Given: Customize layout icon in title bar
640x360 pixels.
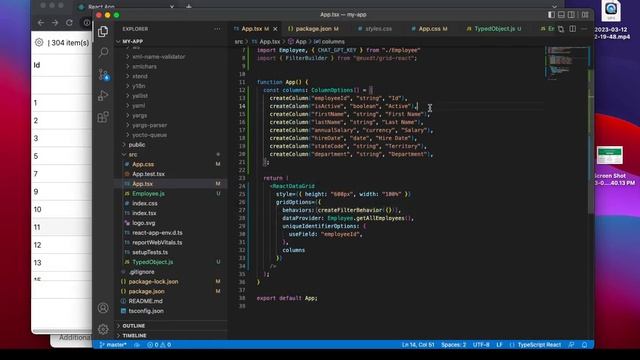Looking at the screenshot, I should [585, 15].
